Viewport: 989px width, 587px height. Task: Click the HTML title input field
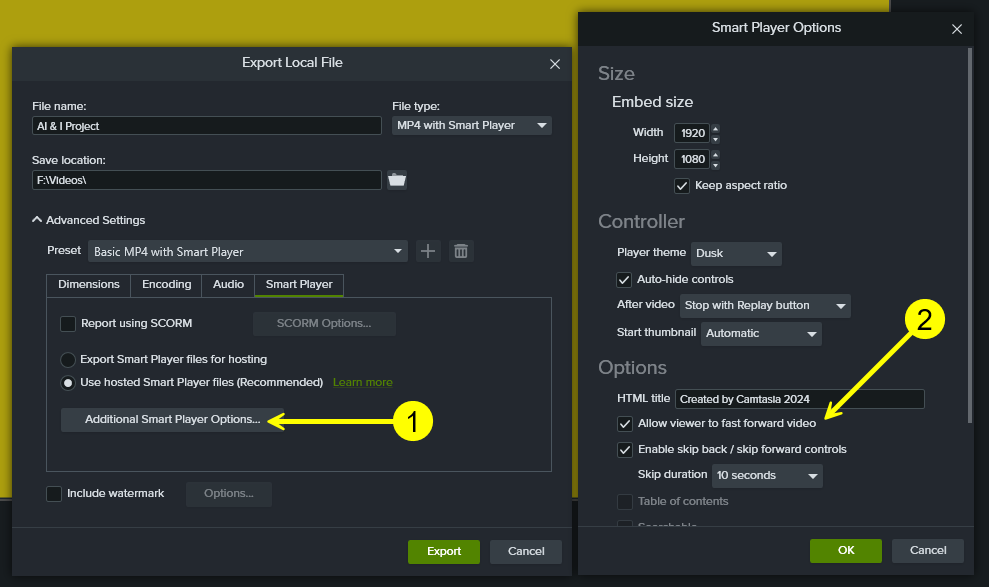tap(799, 399)
